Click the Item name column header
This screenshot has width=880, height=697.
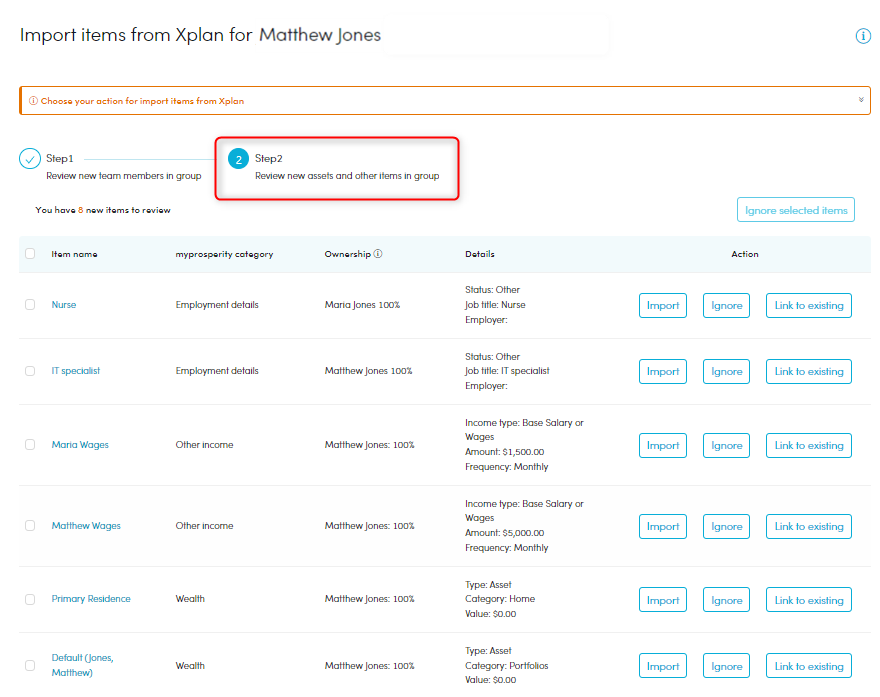point(74,254)
